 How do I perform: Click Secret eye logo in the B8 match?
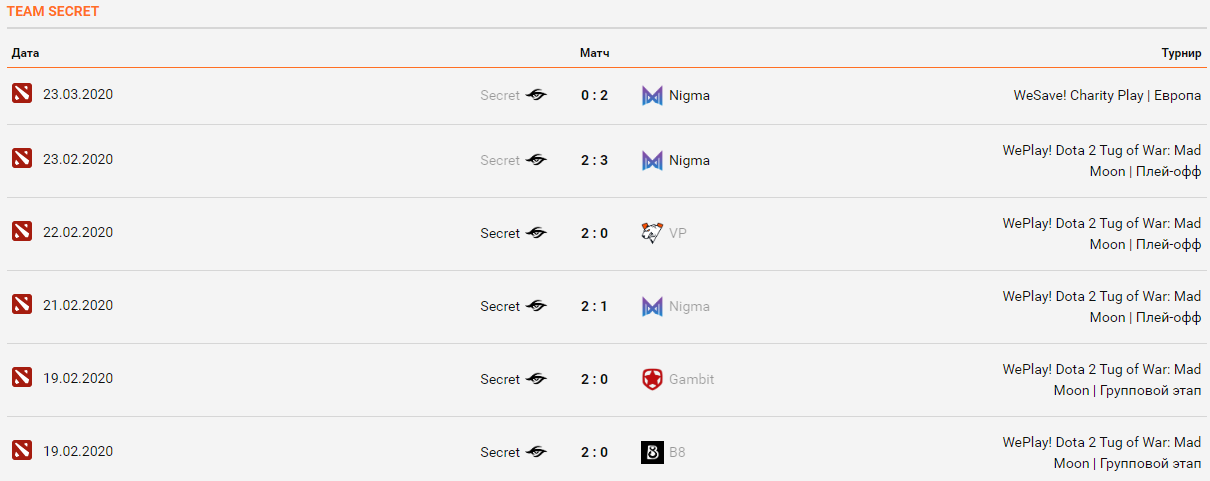point(536,452)
